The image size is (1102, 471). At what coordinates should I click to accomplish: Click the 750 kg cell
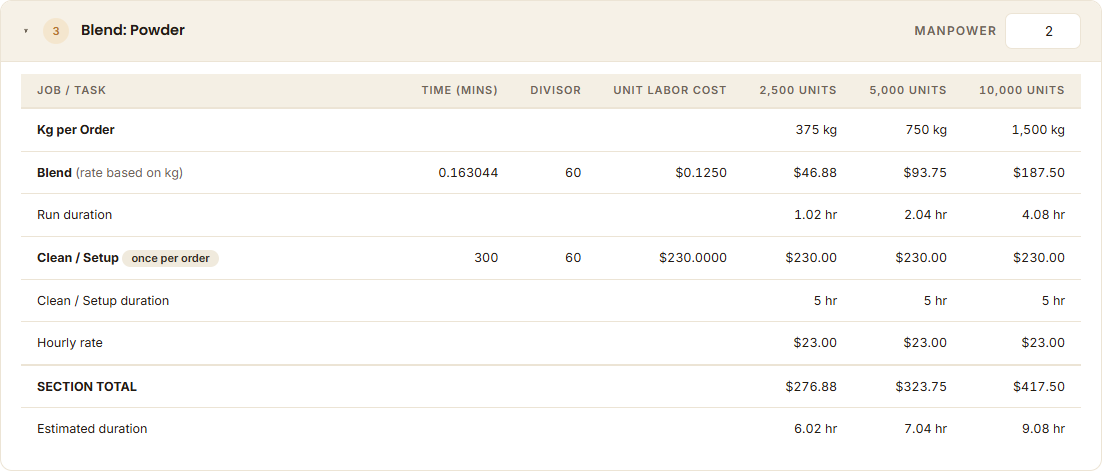[926, 130]
